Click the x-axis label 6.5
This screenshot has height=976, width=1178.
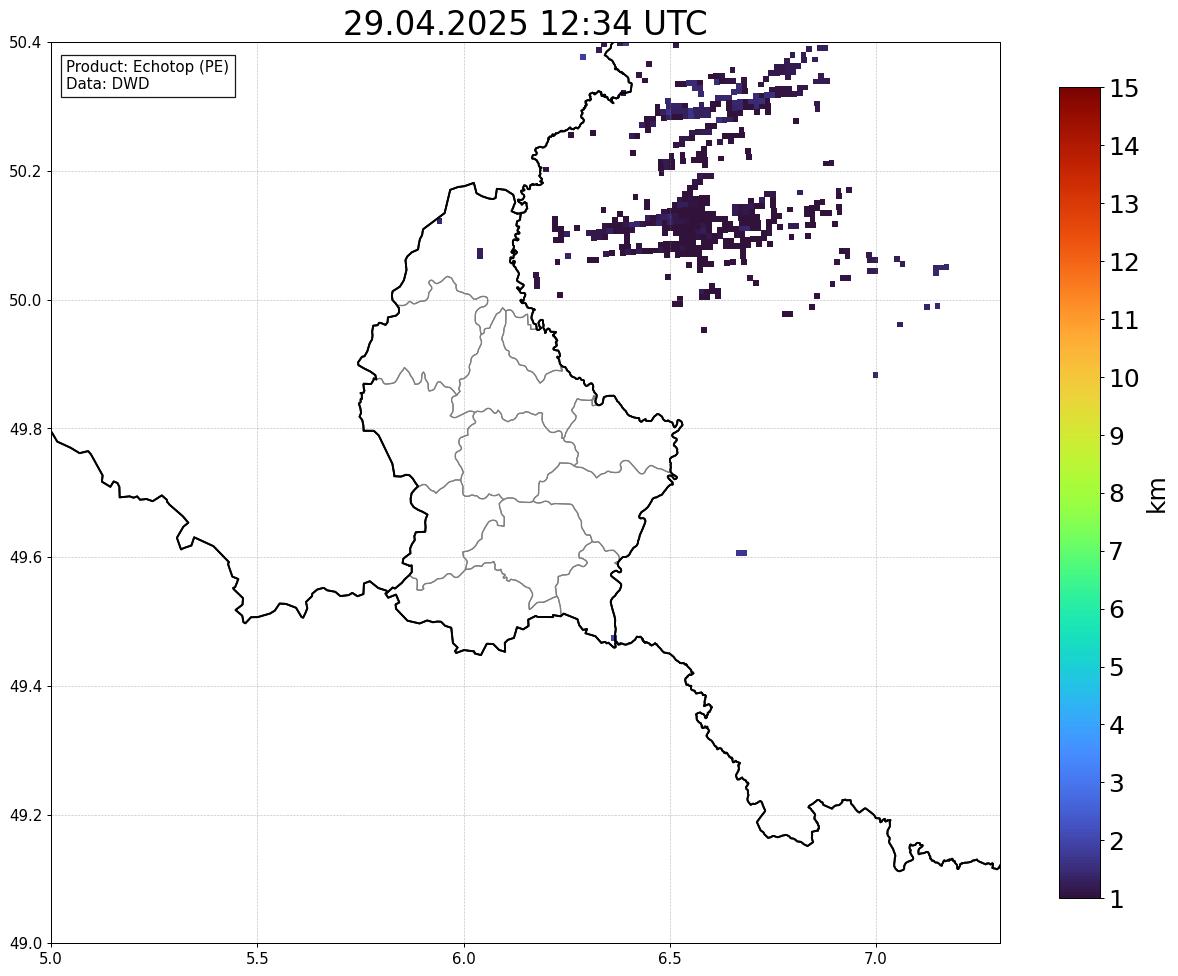pos(670,959)
